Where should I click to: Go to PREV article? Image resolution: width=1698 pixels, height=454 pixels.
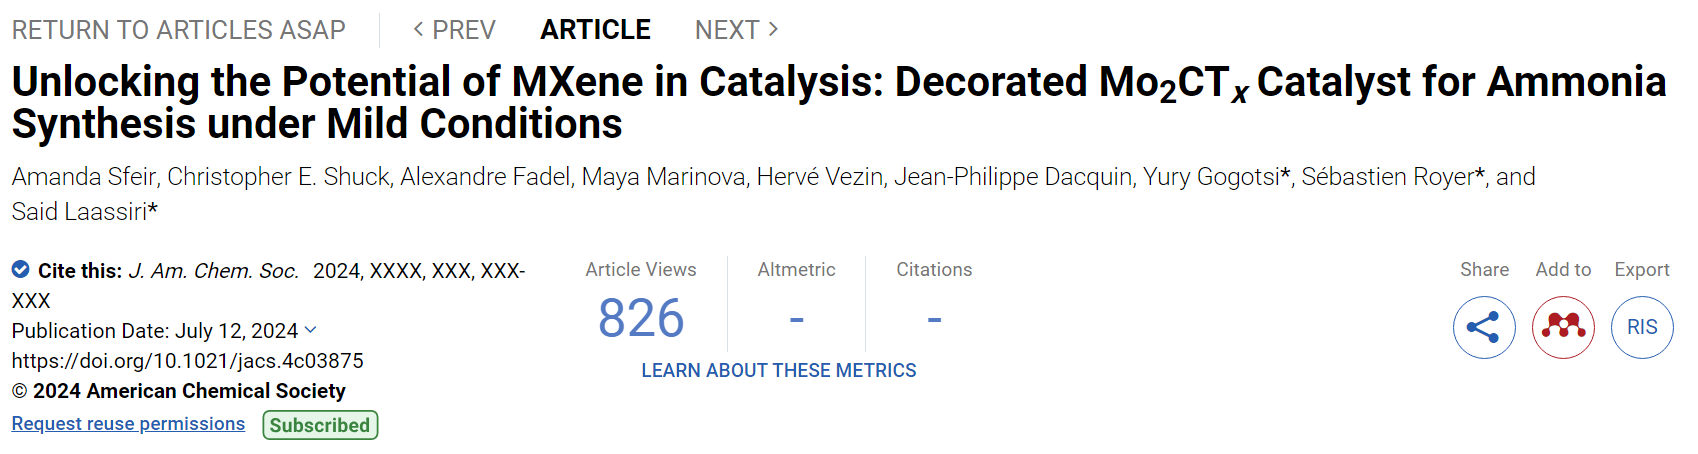click(x=454, y=30)
